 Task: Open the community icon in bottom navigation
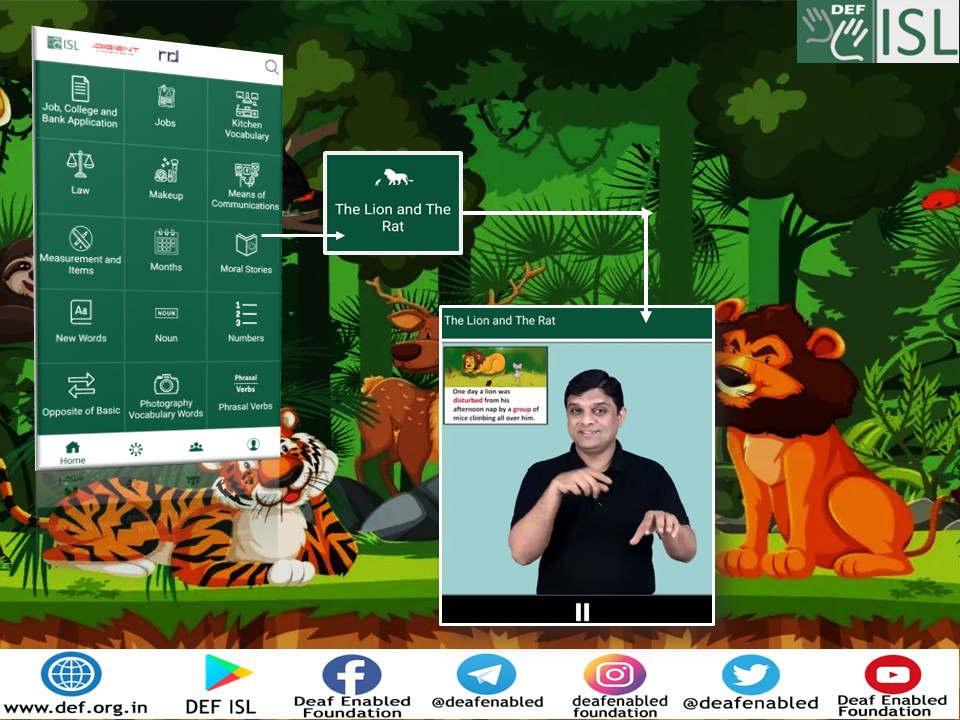196,447
